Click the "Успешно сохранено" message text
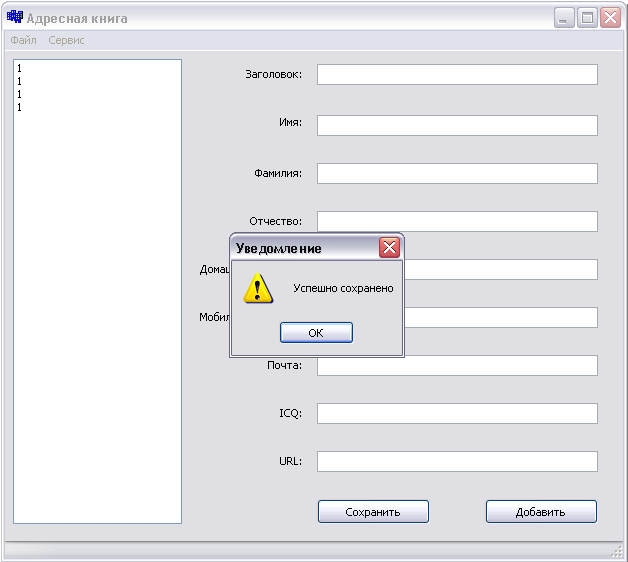628x562 pixels. point(343,288)
